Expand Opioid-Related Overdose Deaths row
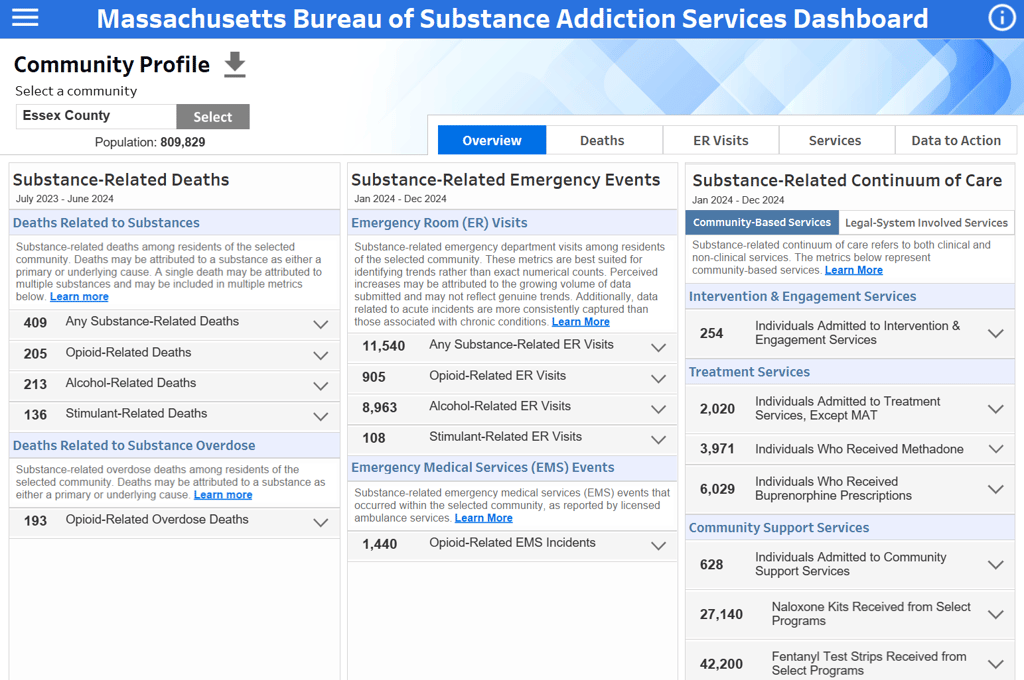The image size is (1024, 680). (174, 522)
